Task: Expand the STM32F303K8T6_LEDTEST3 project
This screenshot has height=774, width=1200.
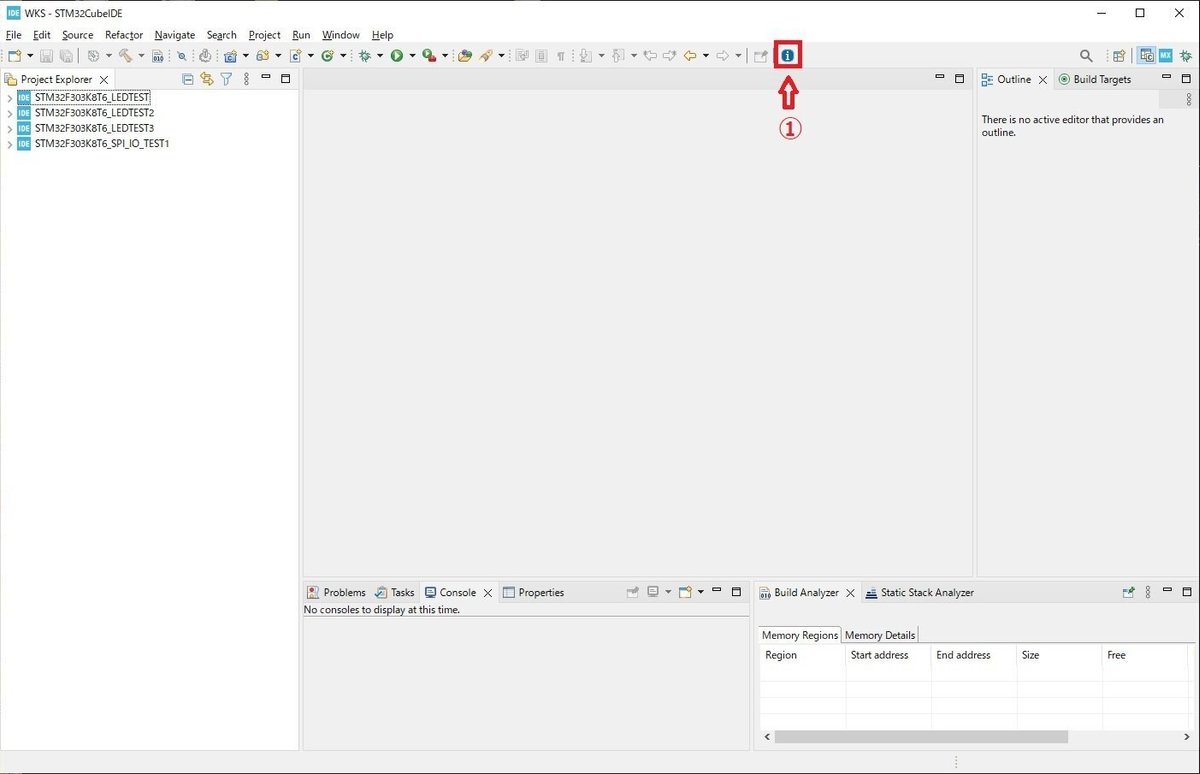Action: (x=9, y=129)
